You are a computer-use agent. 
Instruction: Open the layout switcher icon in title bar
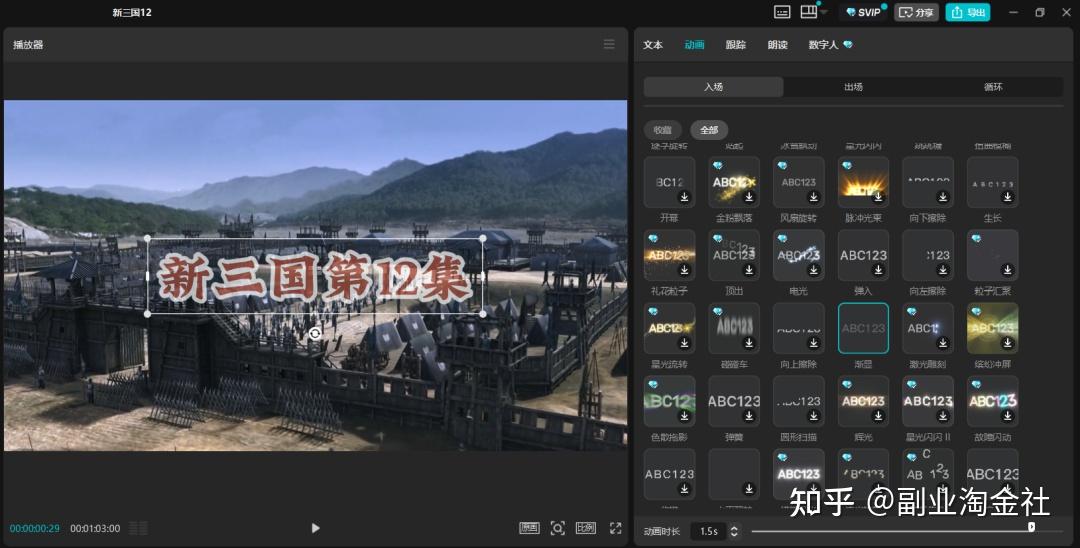(x=809, y=12)
